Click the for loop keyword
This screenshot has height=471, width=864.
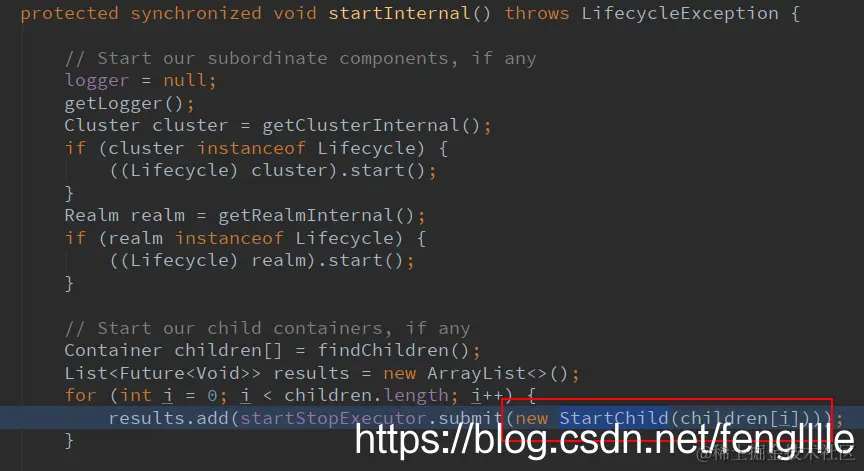80,396
